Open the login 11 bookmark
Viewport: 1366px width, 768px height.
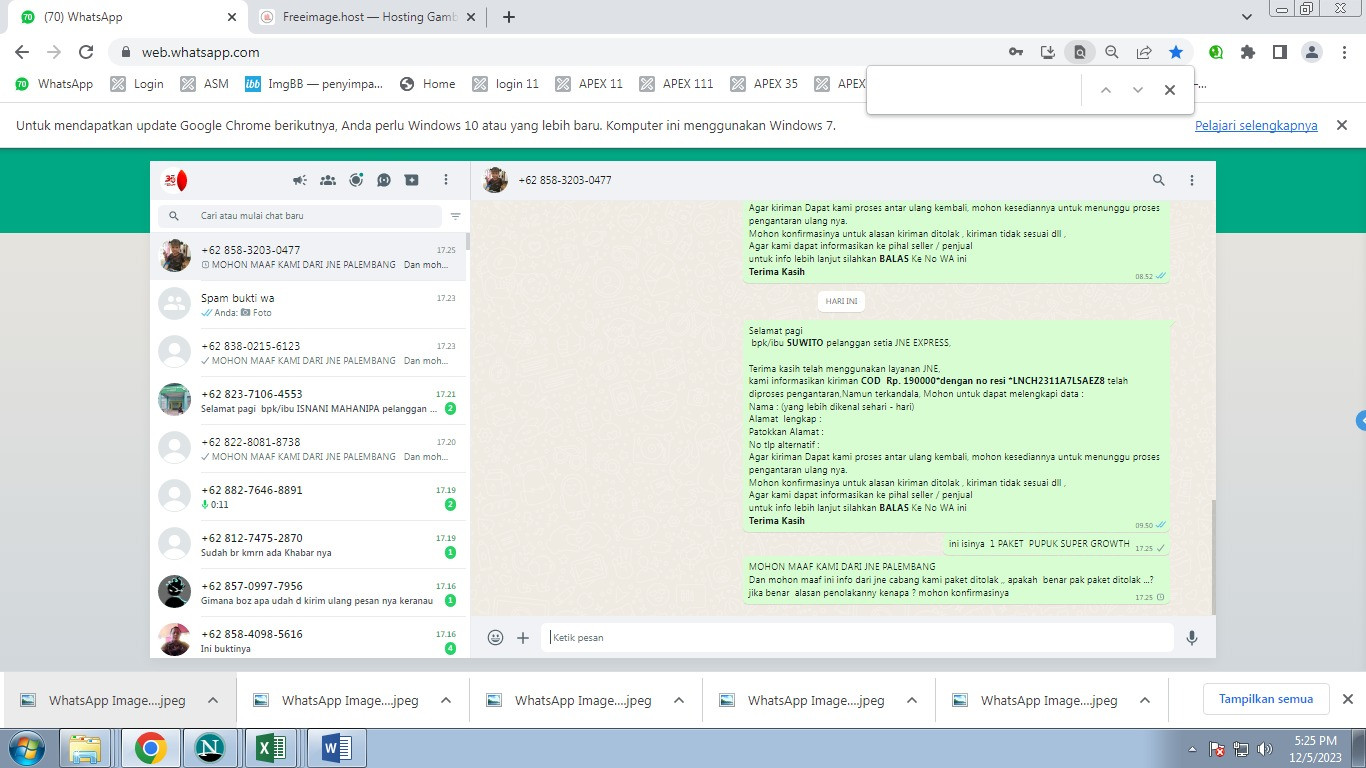click(506, 84)
